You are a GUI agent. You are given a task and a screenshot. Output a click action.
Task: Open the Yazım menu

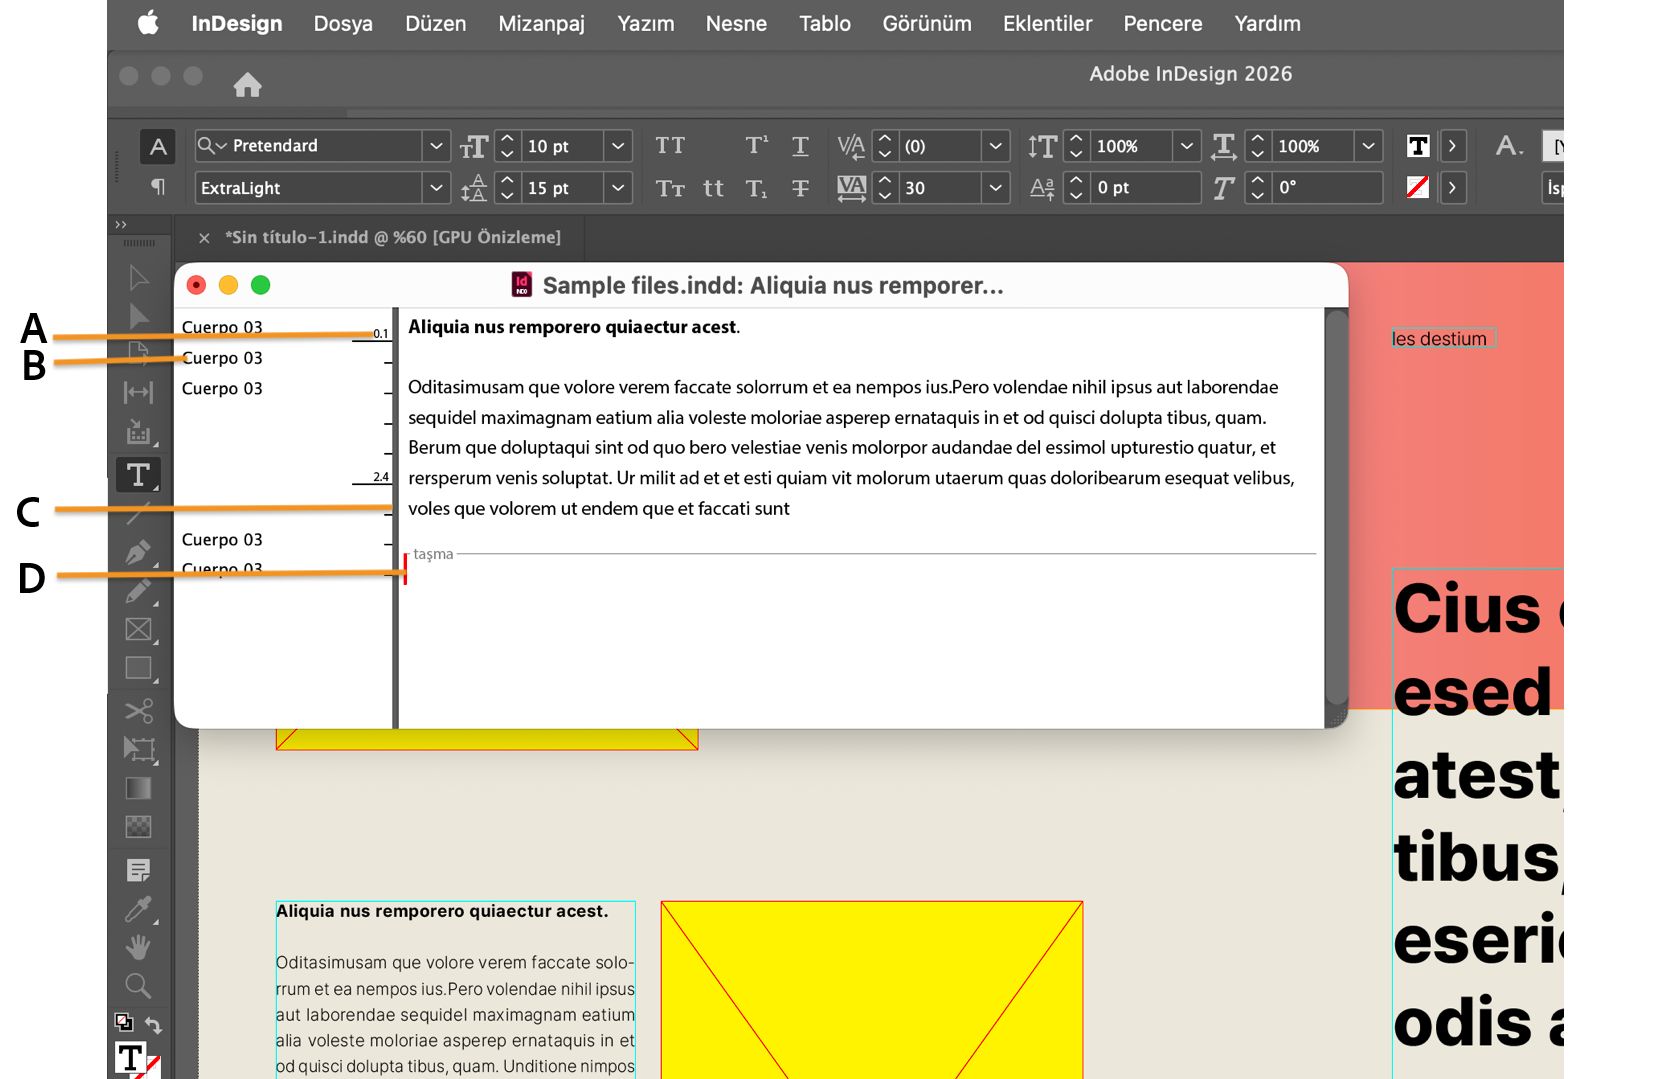[x=646, y=23]
